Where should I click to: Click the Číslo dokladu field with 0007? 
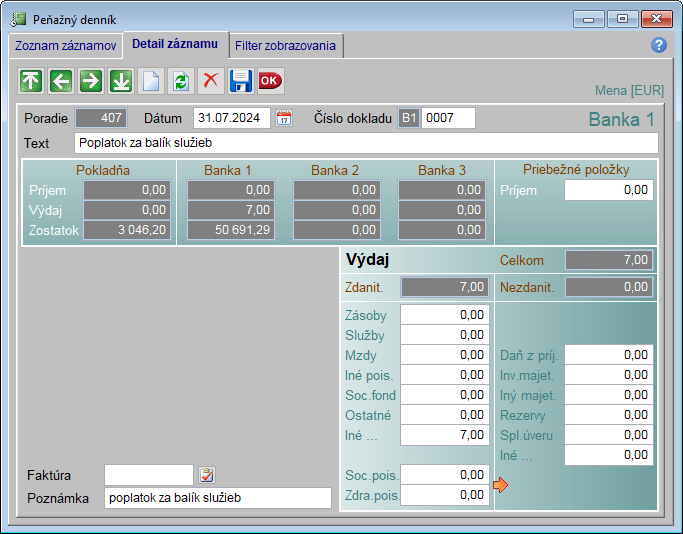click(x=448, y=118)
